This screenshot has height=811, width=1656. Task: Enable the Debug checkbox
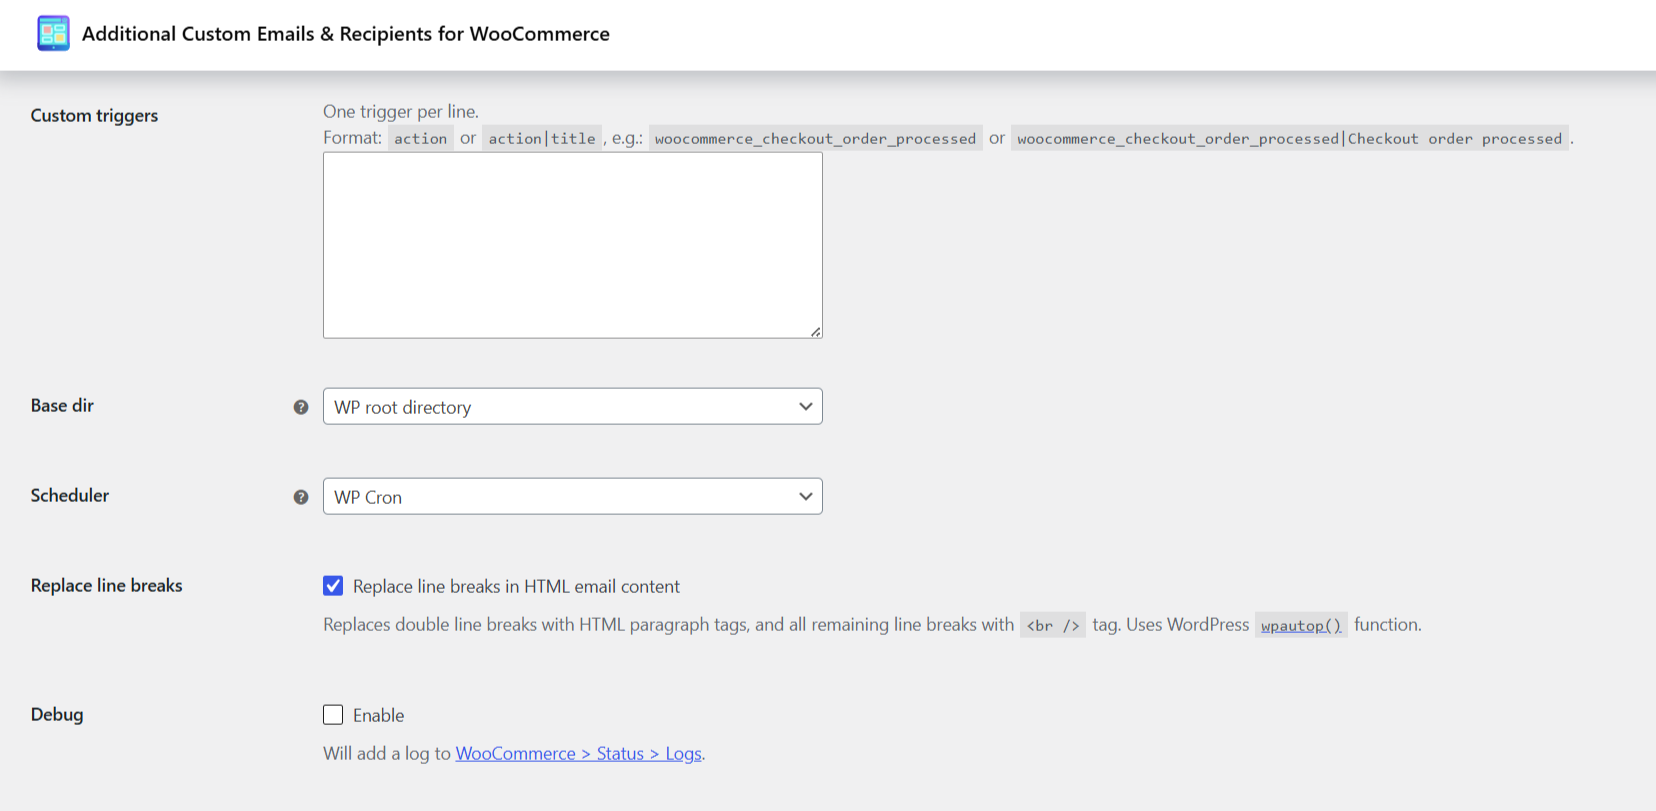(x=333, y=715)
